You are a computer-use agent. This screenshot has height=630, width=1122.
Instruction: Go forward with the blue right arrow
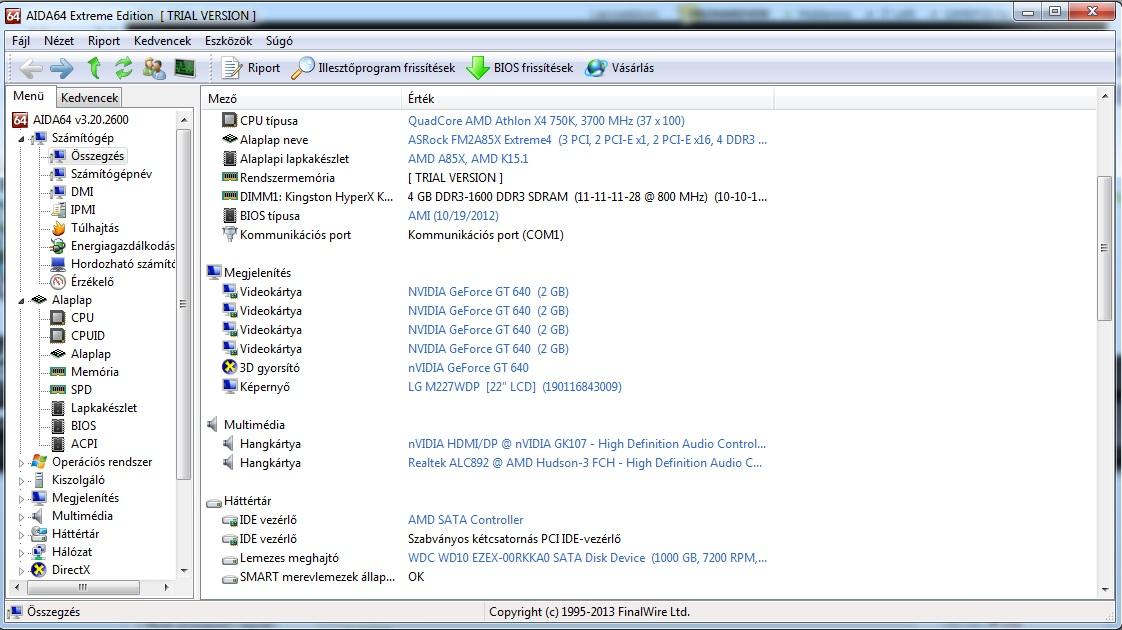coord(62,68)
